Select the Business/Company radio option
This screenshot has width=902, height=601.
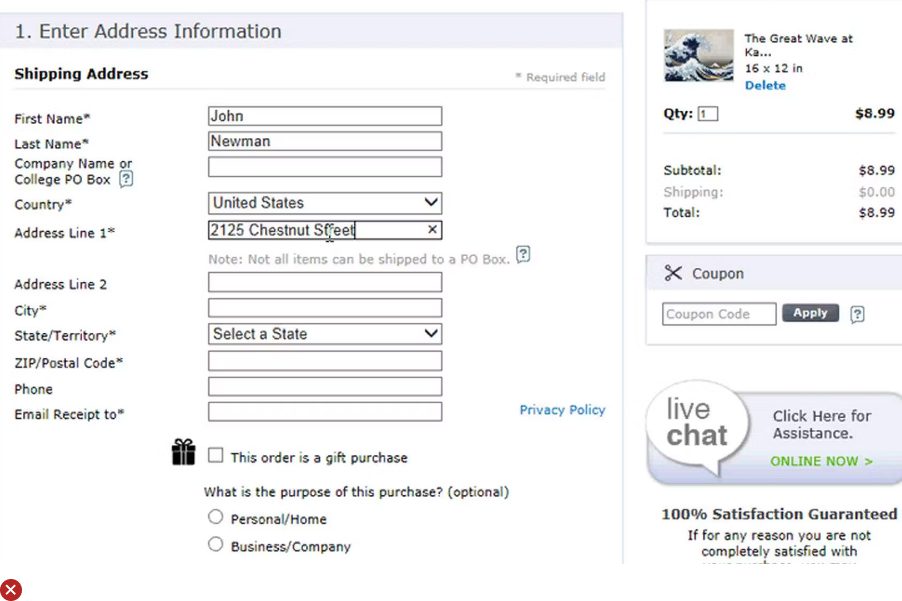[215, 545]
